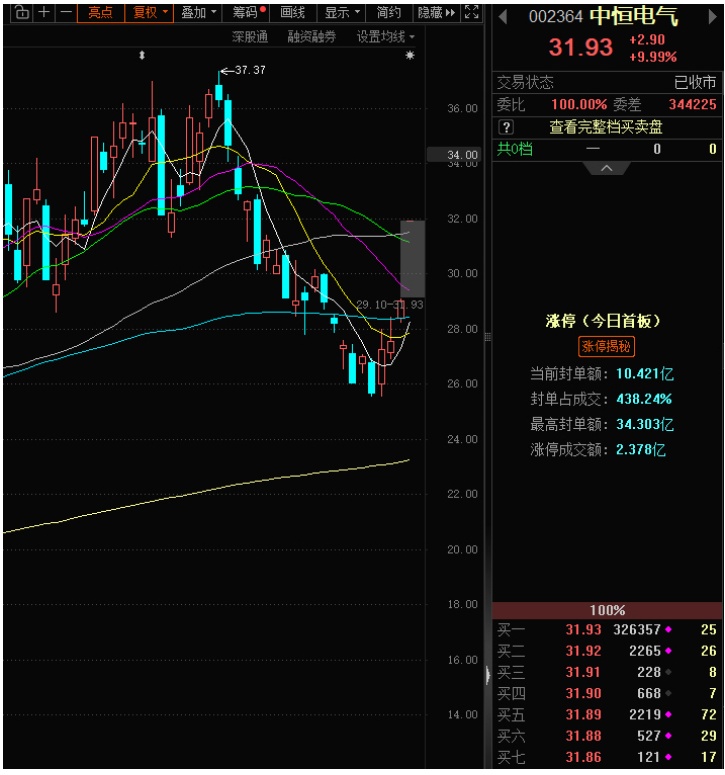Click the 涨停揭秘 button
725x775 pixels.
605,346
